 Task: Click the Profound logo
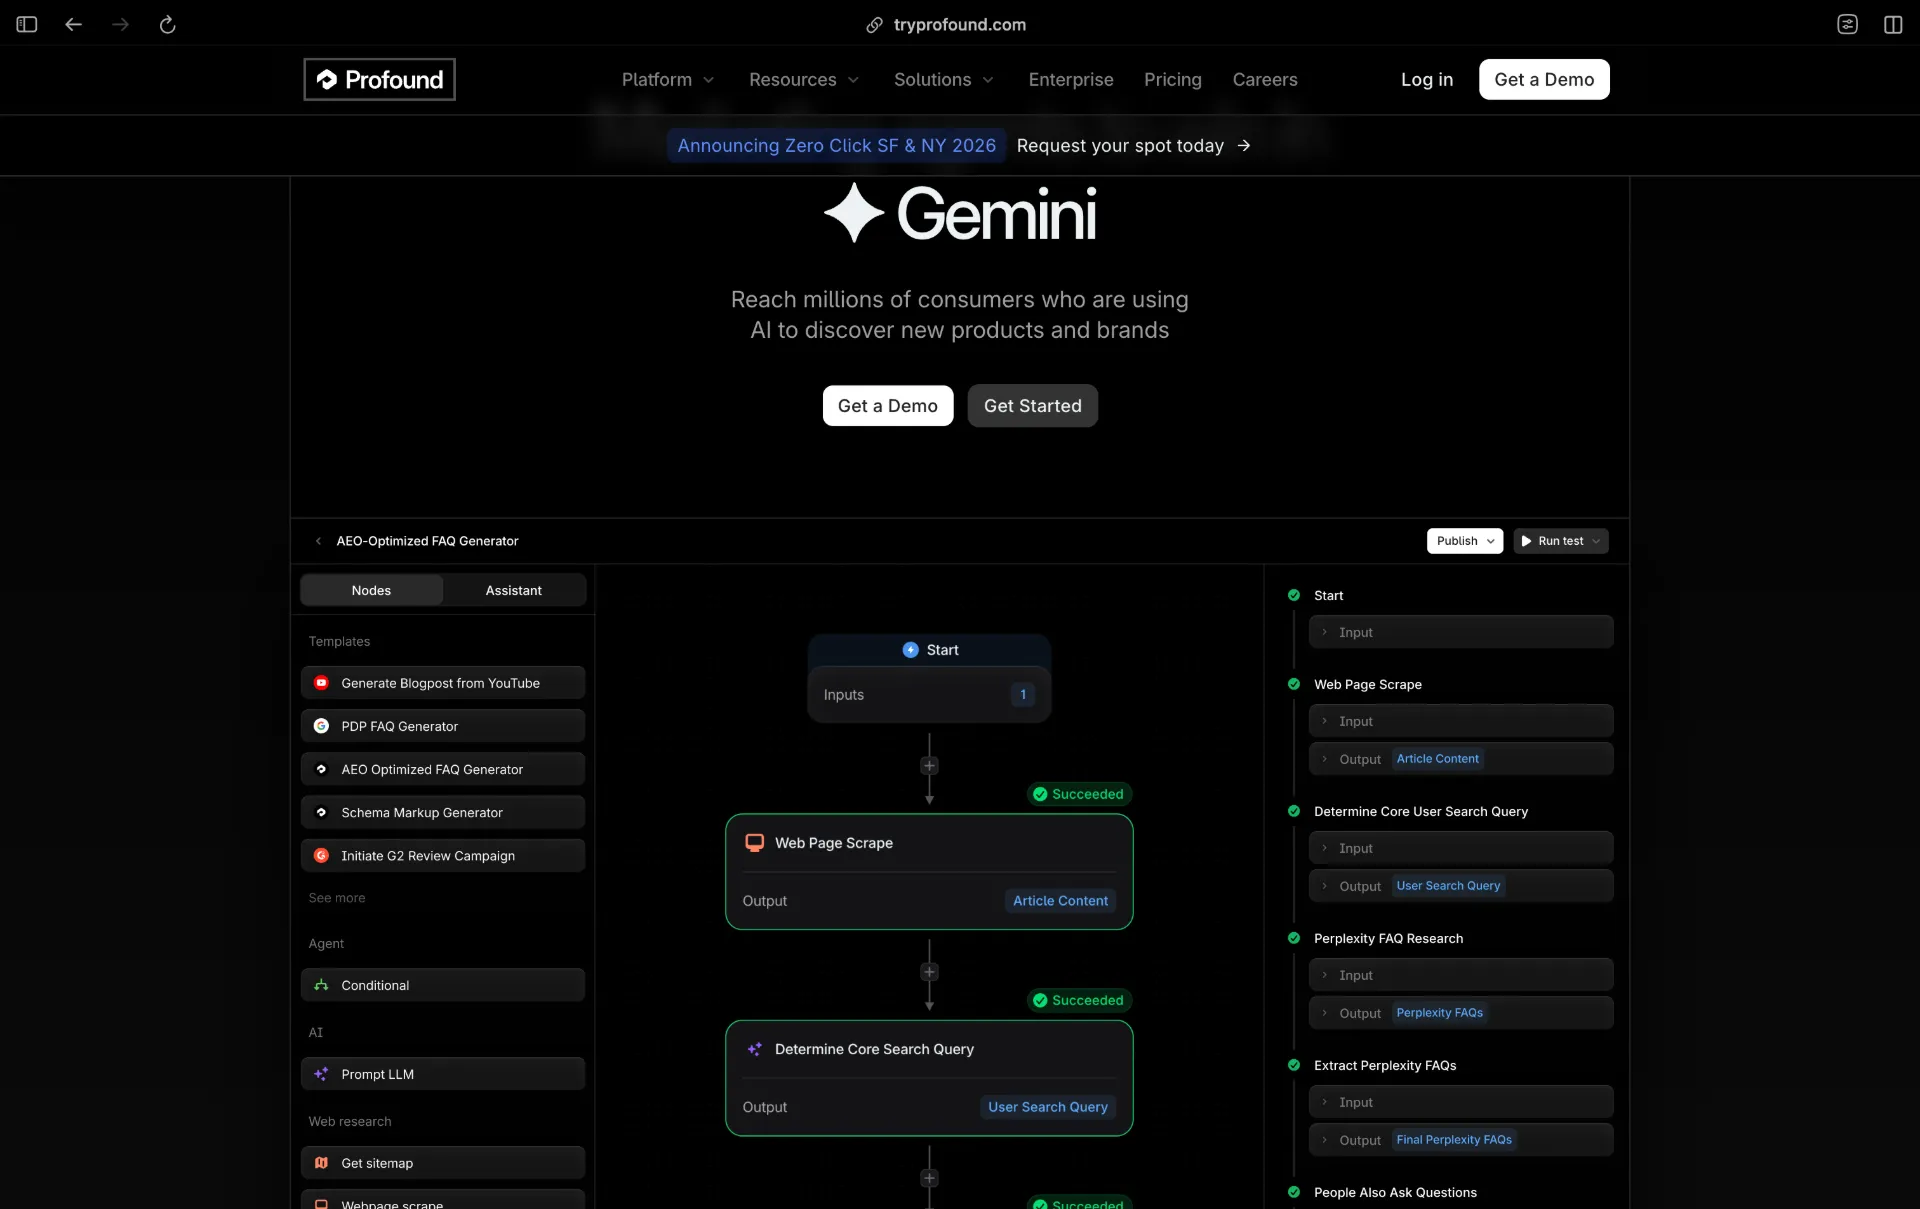point(379,79)
